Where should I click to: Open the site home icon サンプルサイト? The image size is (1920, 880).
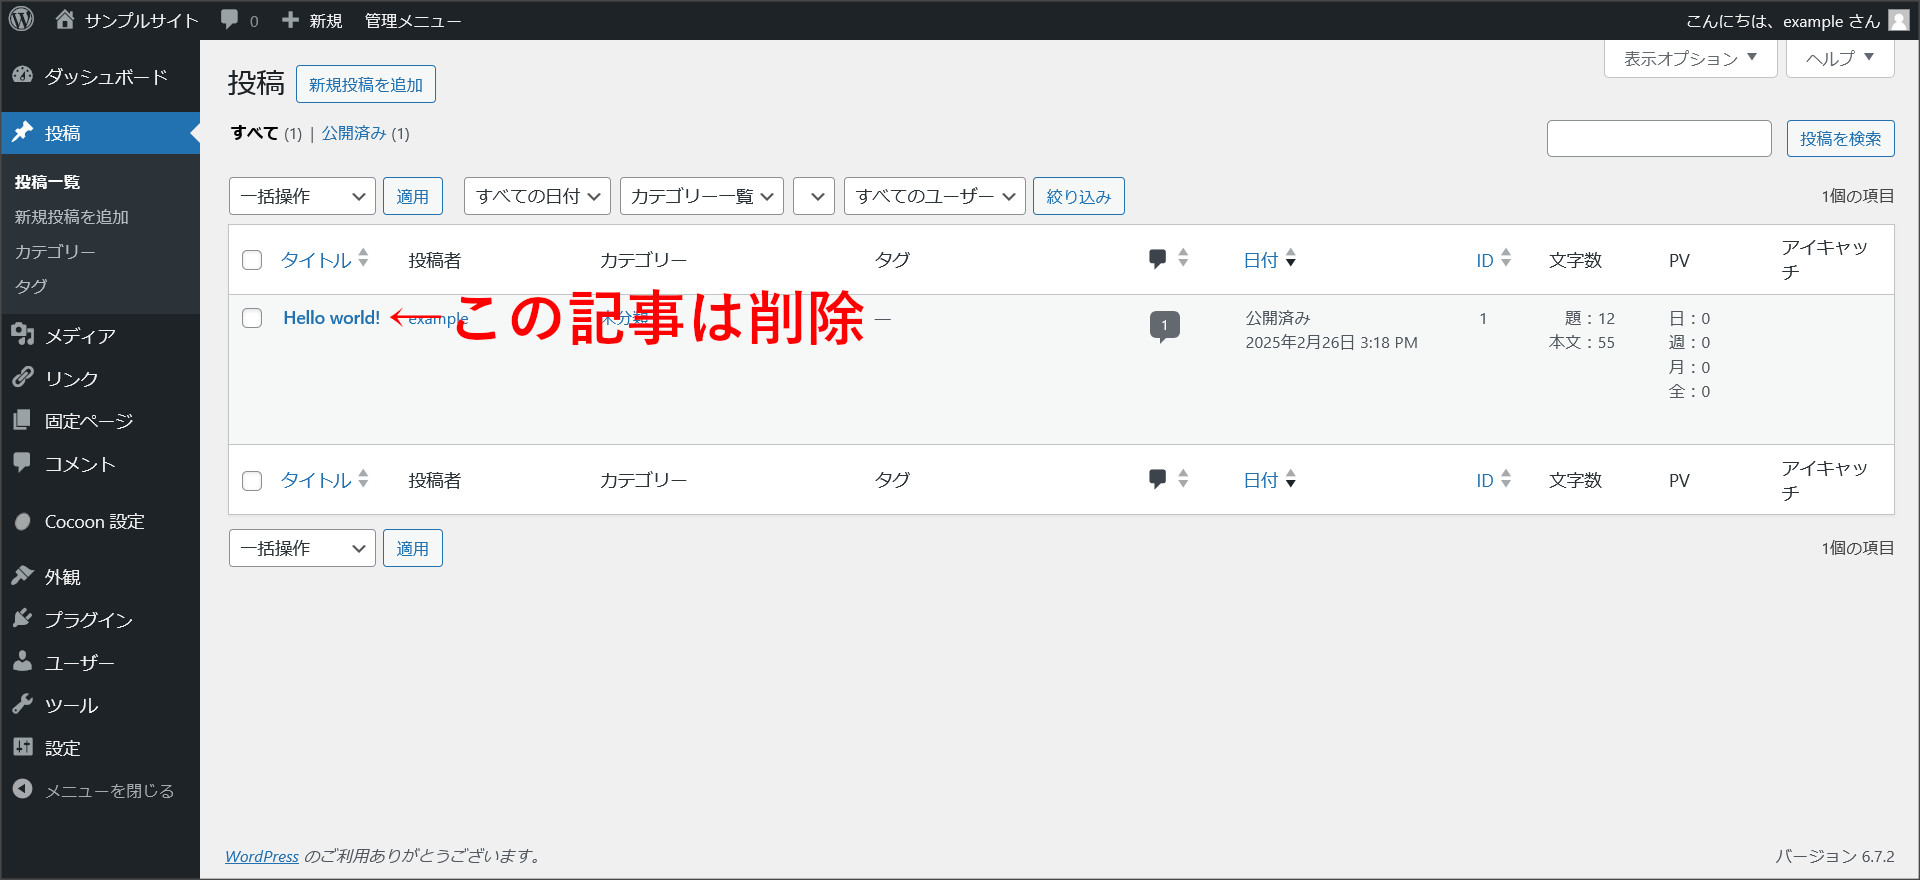click(x=66, y=19)
